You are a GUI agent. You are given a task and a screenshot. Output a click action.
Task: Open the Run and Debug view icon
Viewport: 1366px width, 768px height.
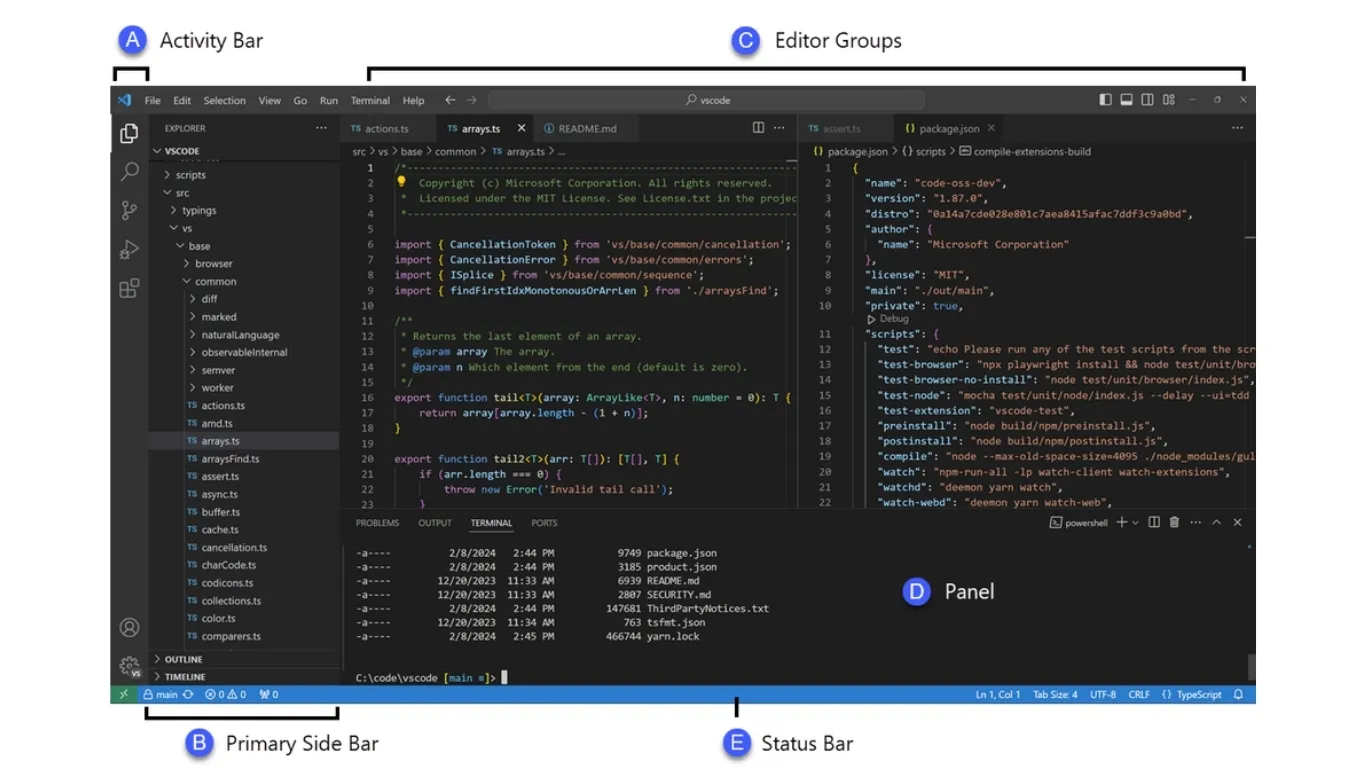(129, 250)
